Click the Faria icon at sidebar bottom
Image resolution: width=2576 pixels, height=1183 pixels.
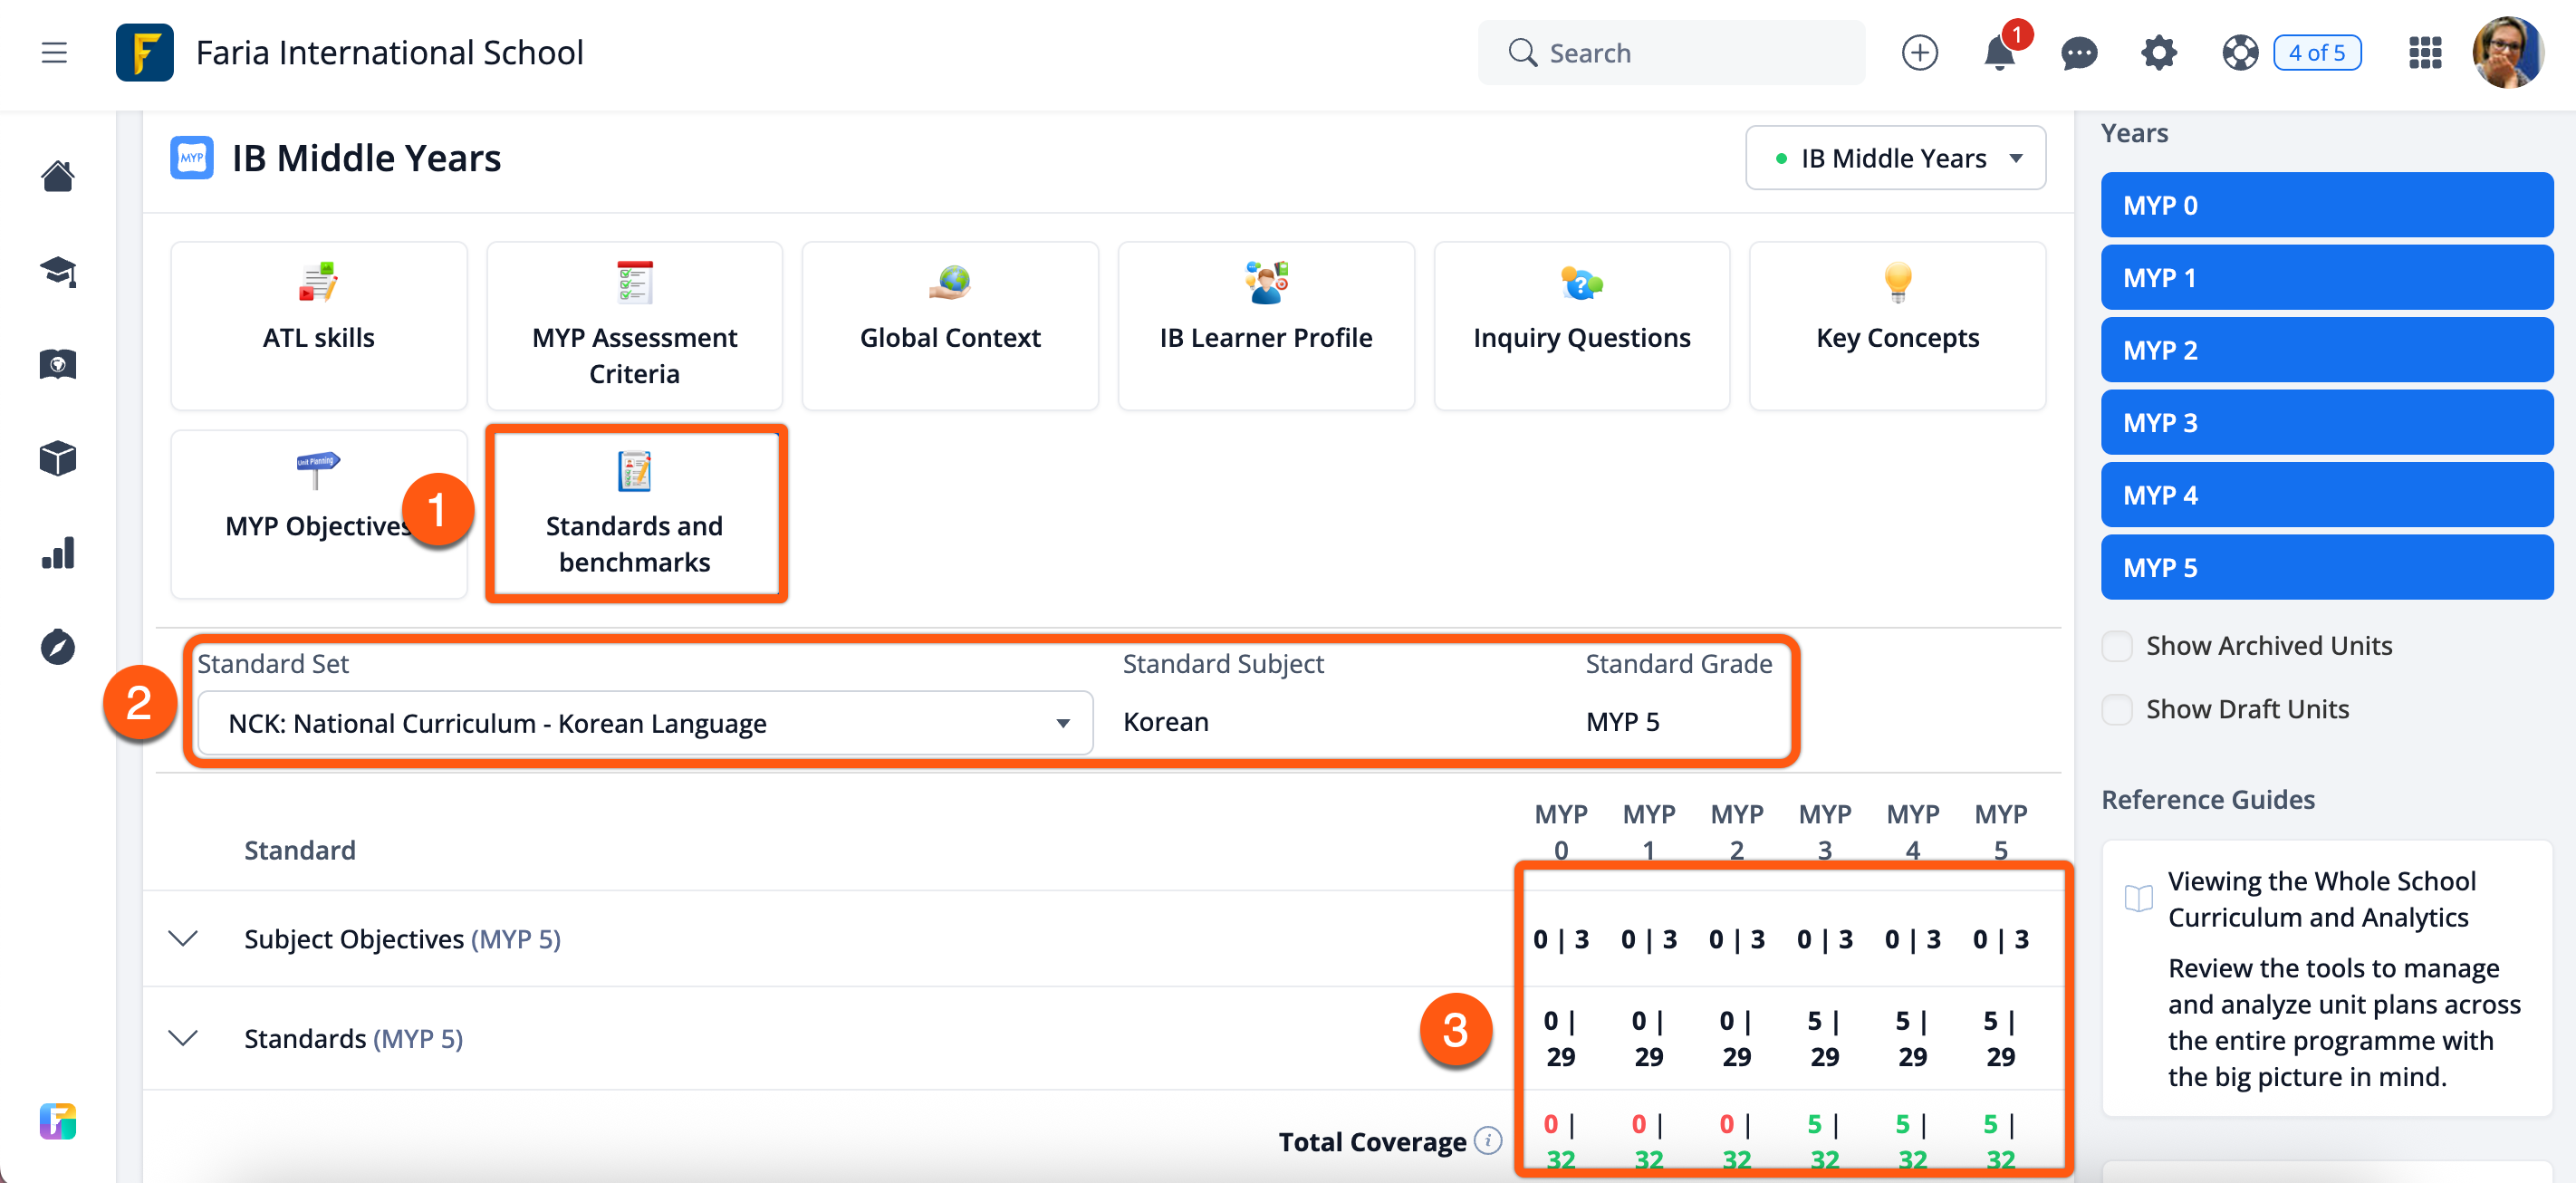[57, 1121]
